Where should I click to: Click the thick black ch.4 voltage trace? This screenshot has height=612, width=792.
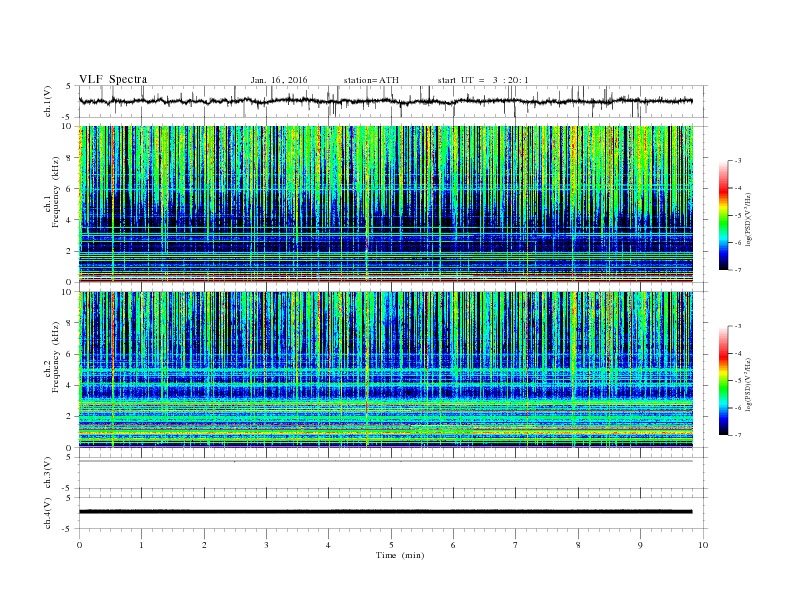[386, 512]
